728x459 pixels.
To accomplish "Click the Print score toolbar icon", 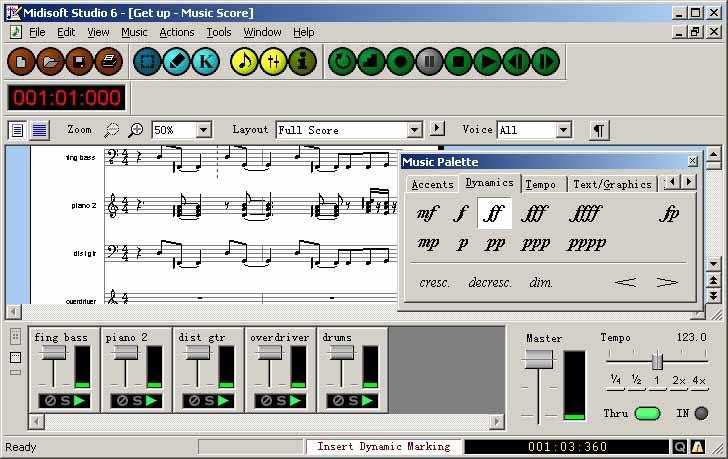I will click(x=109, y=62).
